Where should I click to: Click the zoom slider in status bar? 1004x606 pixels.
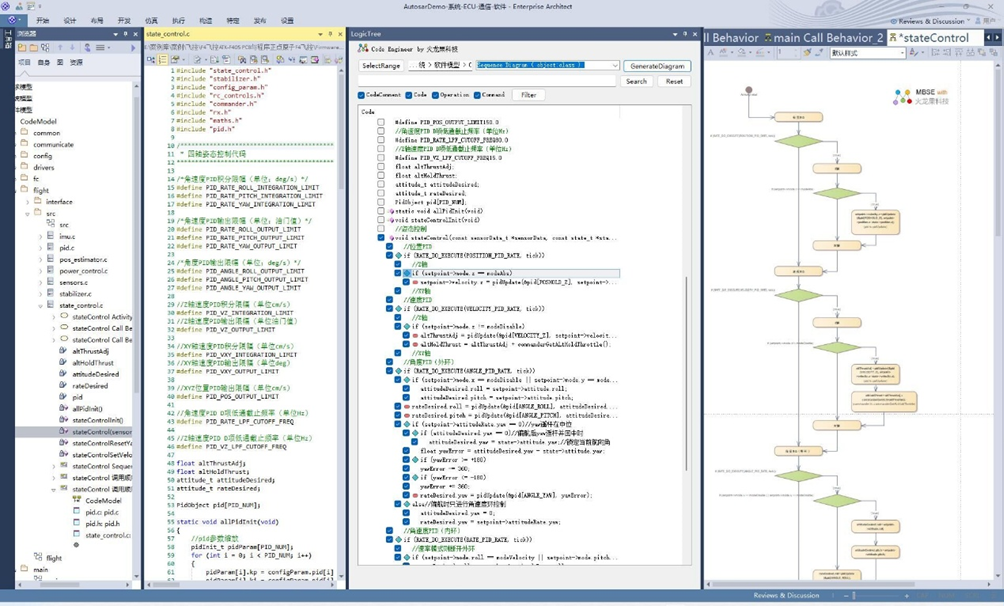click(x=853, y=596)
